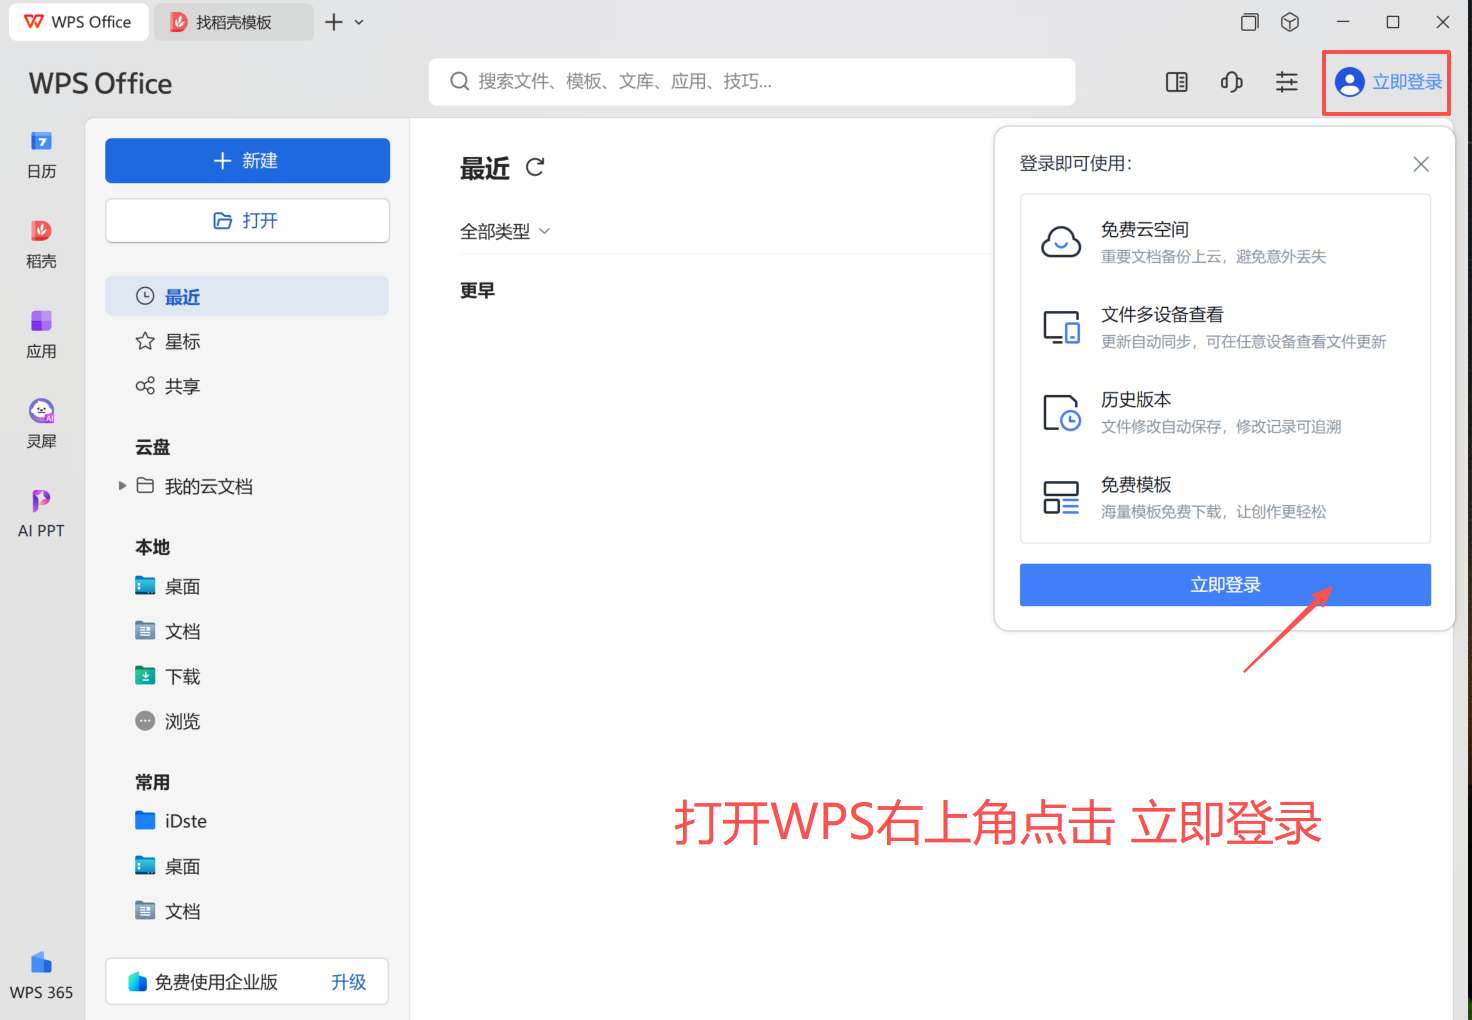The image size is (1472, 1020).
Task: Open the AI PPT sidebar icon
Action: 41,513
